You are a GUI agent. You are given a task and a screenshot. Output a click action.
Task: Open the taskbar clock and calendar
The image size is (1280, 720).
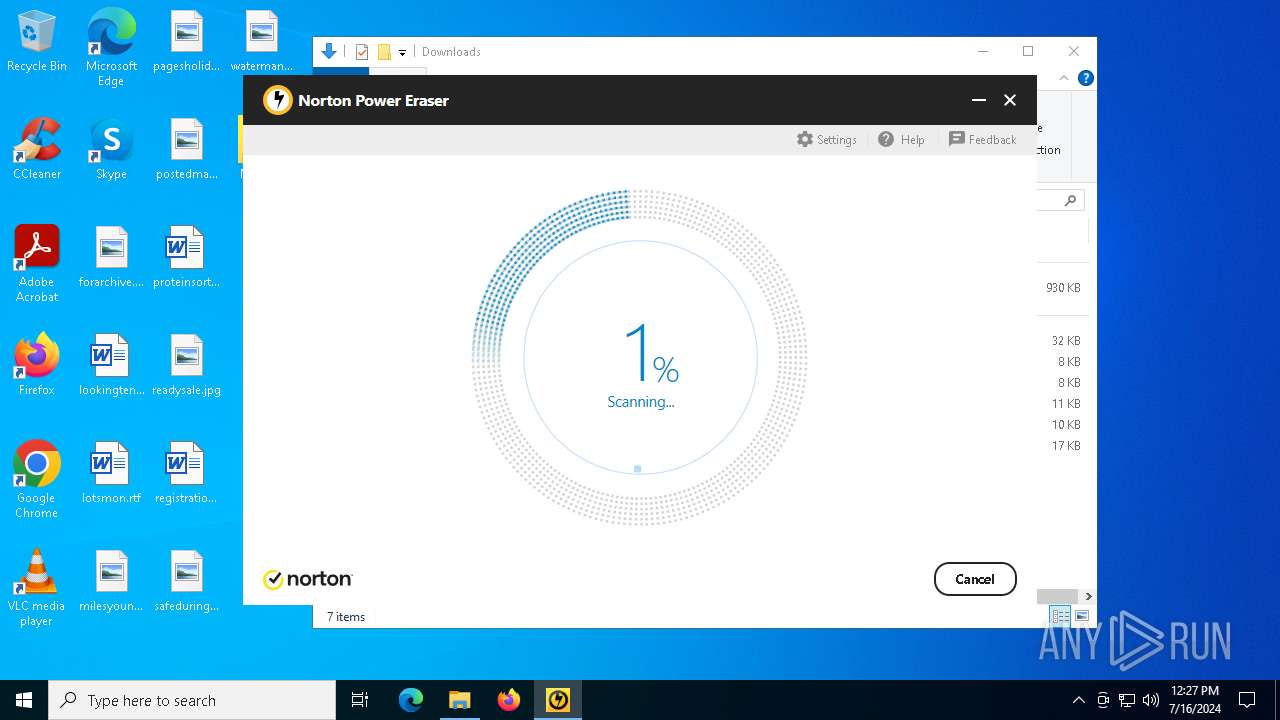coord(1195,700)
